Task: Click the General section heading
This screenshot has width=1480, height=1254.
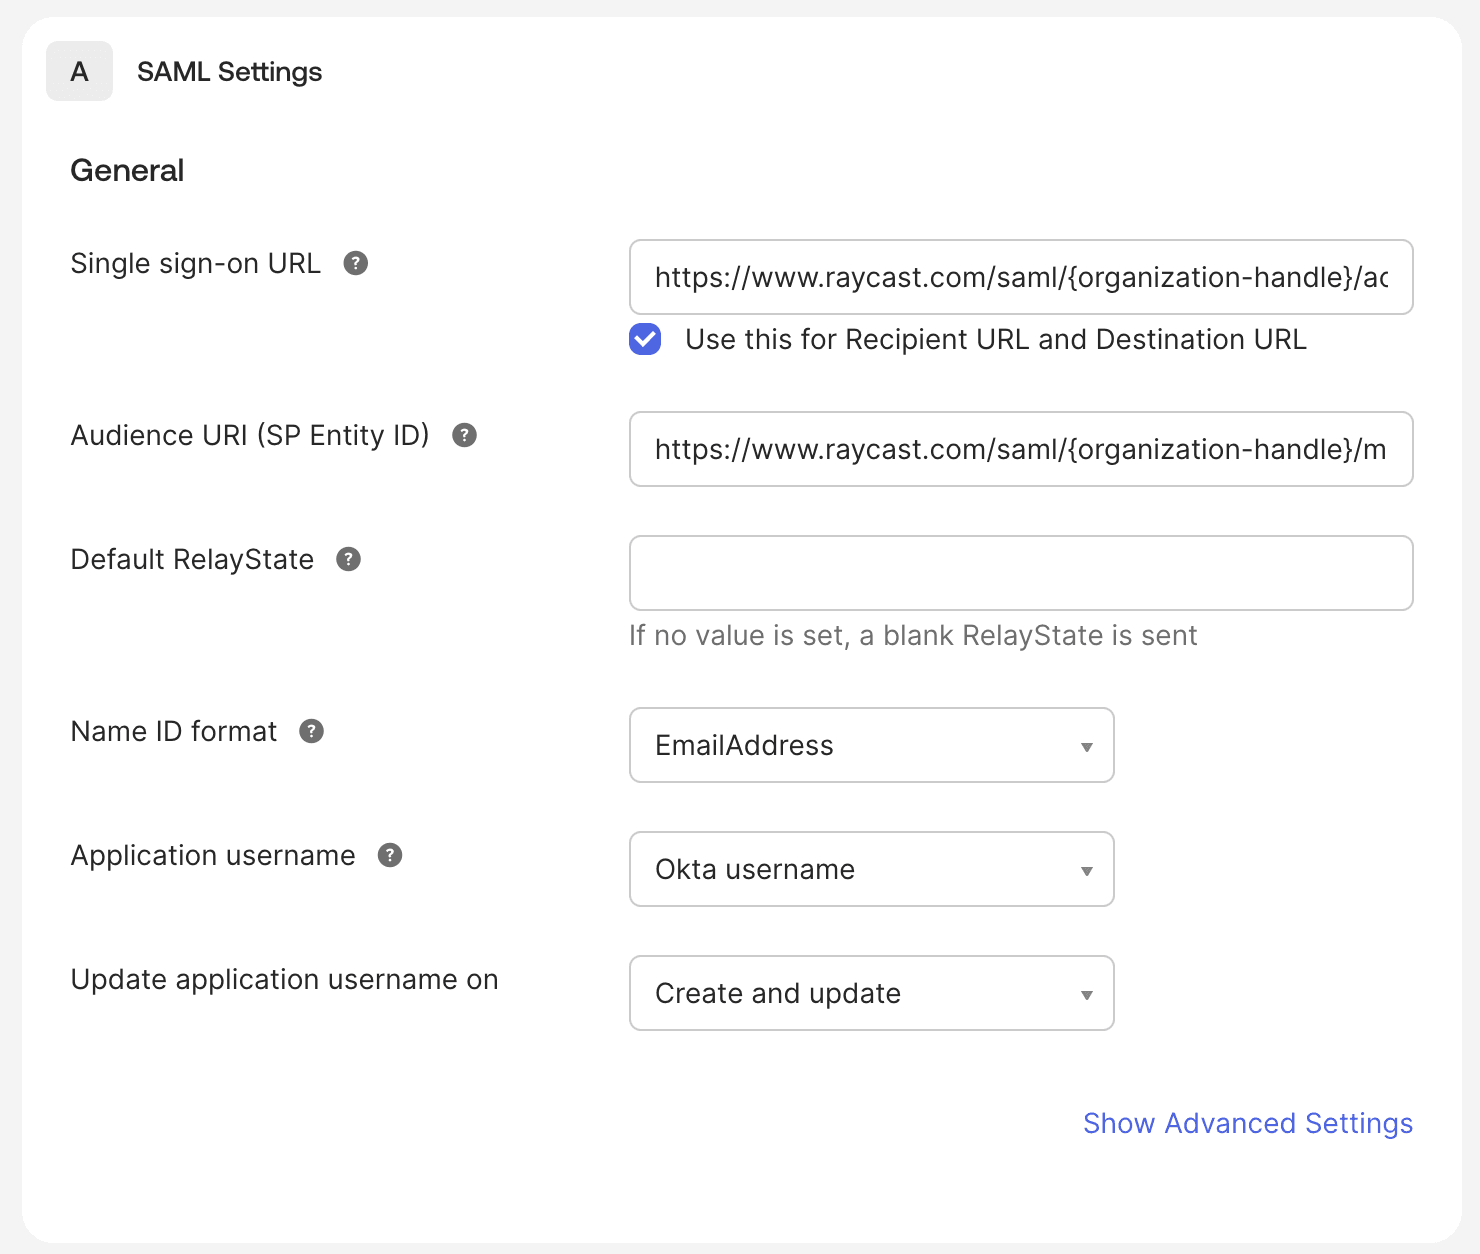Action: click(127, 170)
